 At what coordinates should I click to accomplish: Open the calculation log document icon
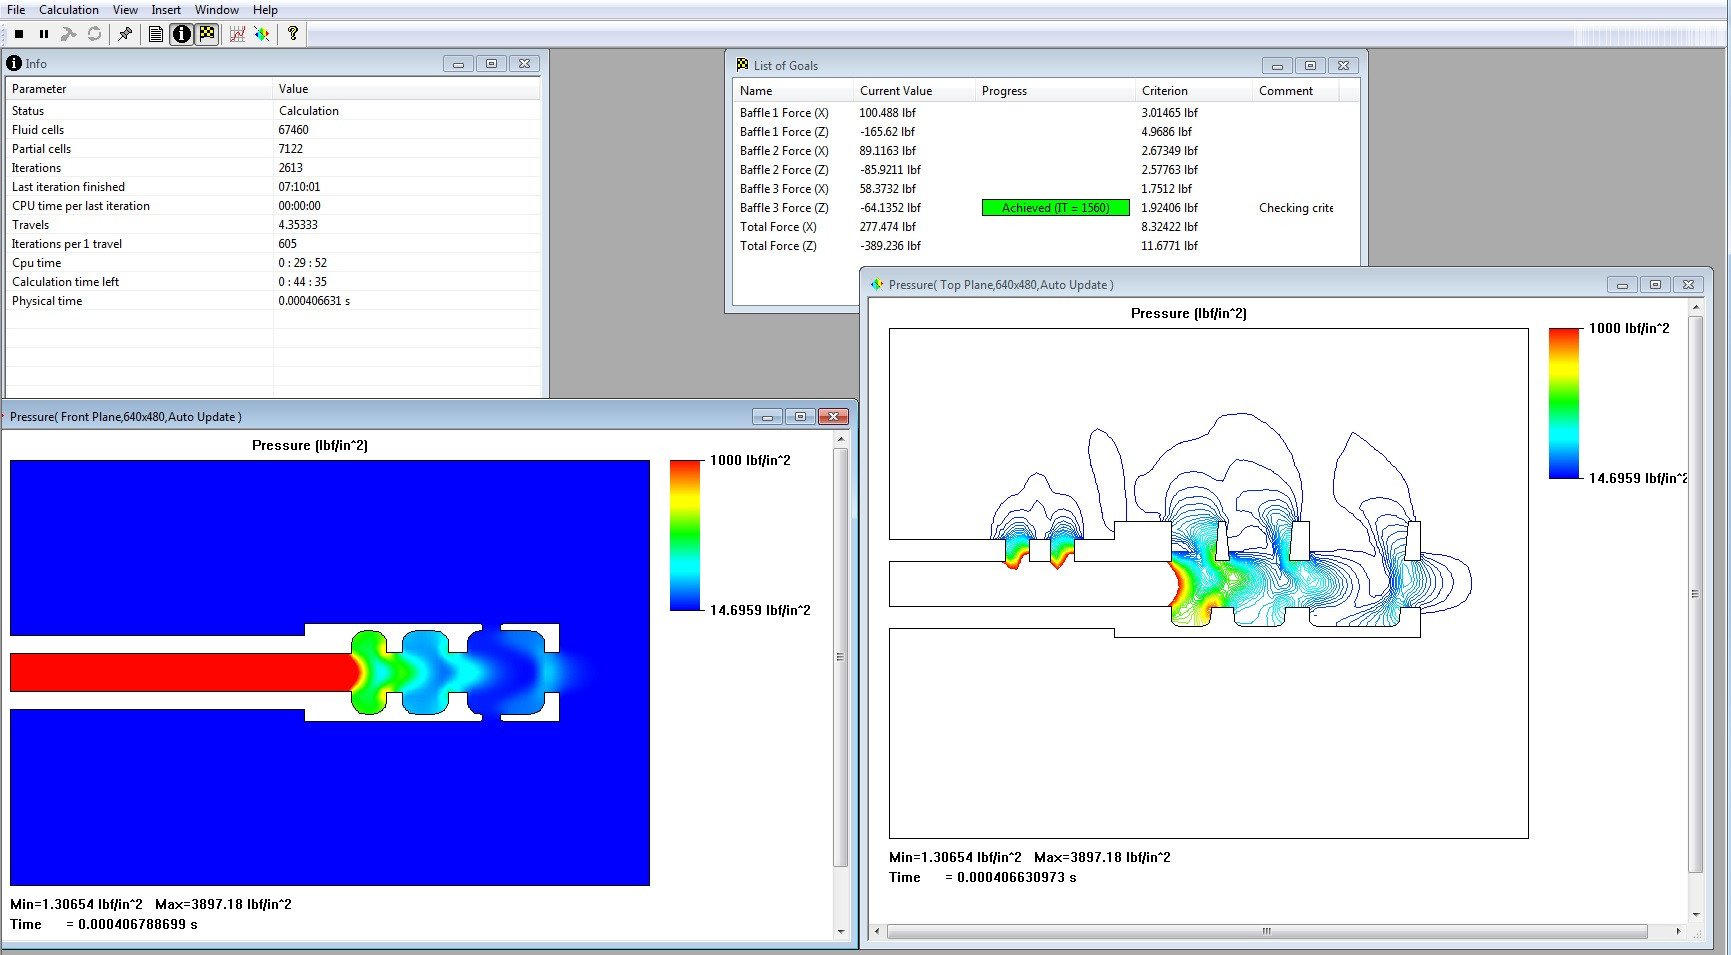pyautogui.click(x=156, y=33)
